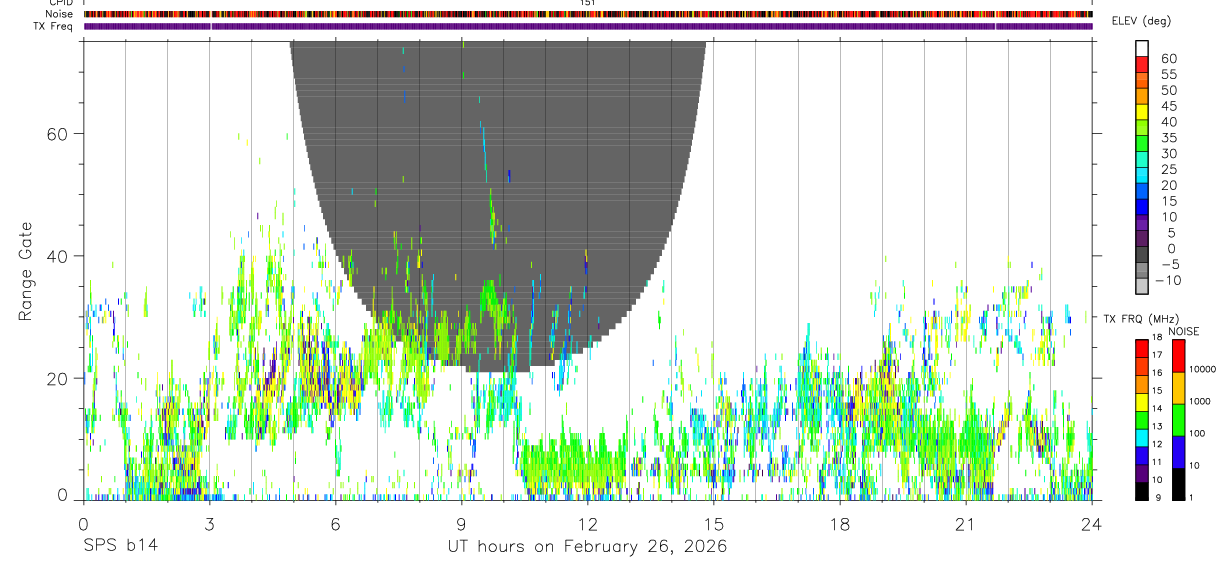
Task: Click the purple TX Freq strip above the plot
Action: [x=588, y=26]
